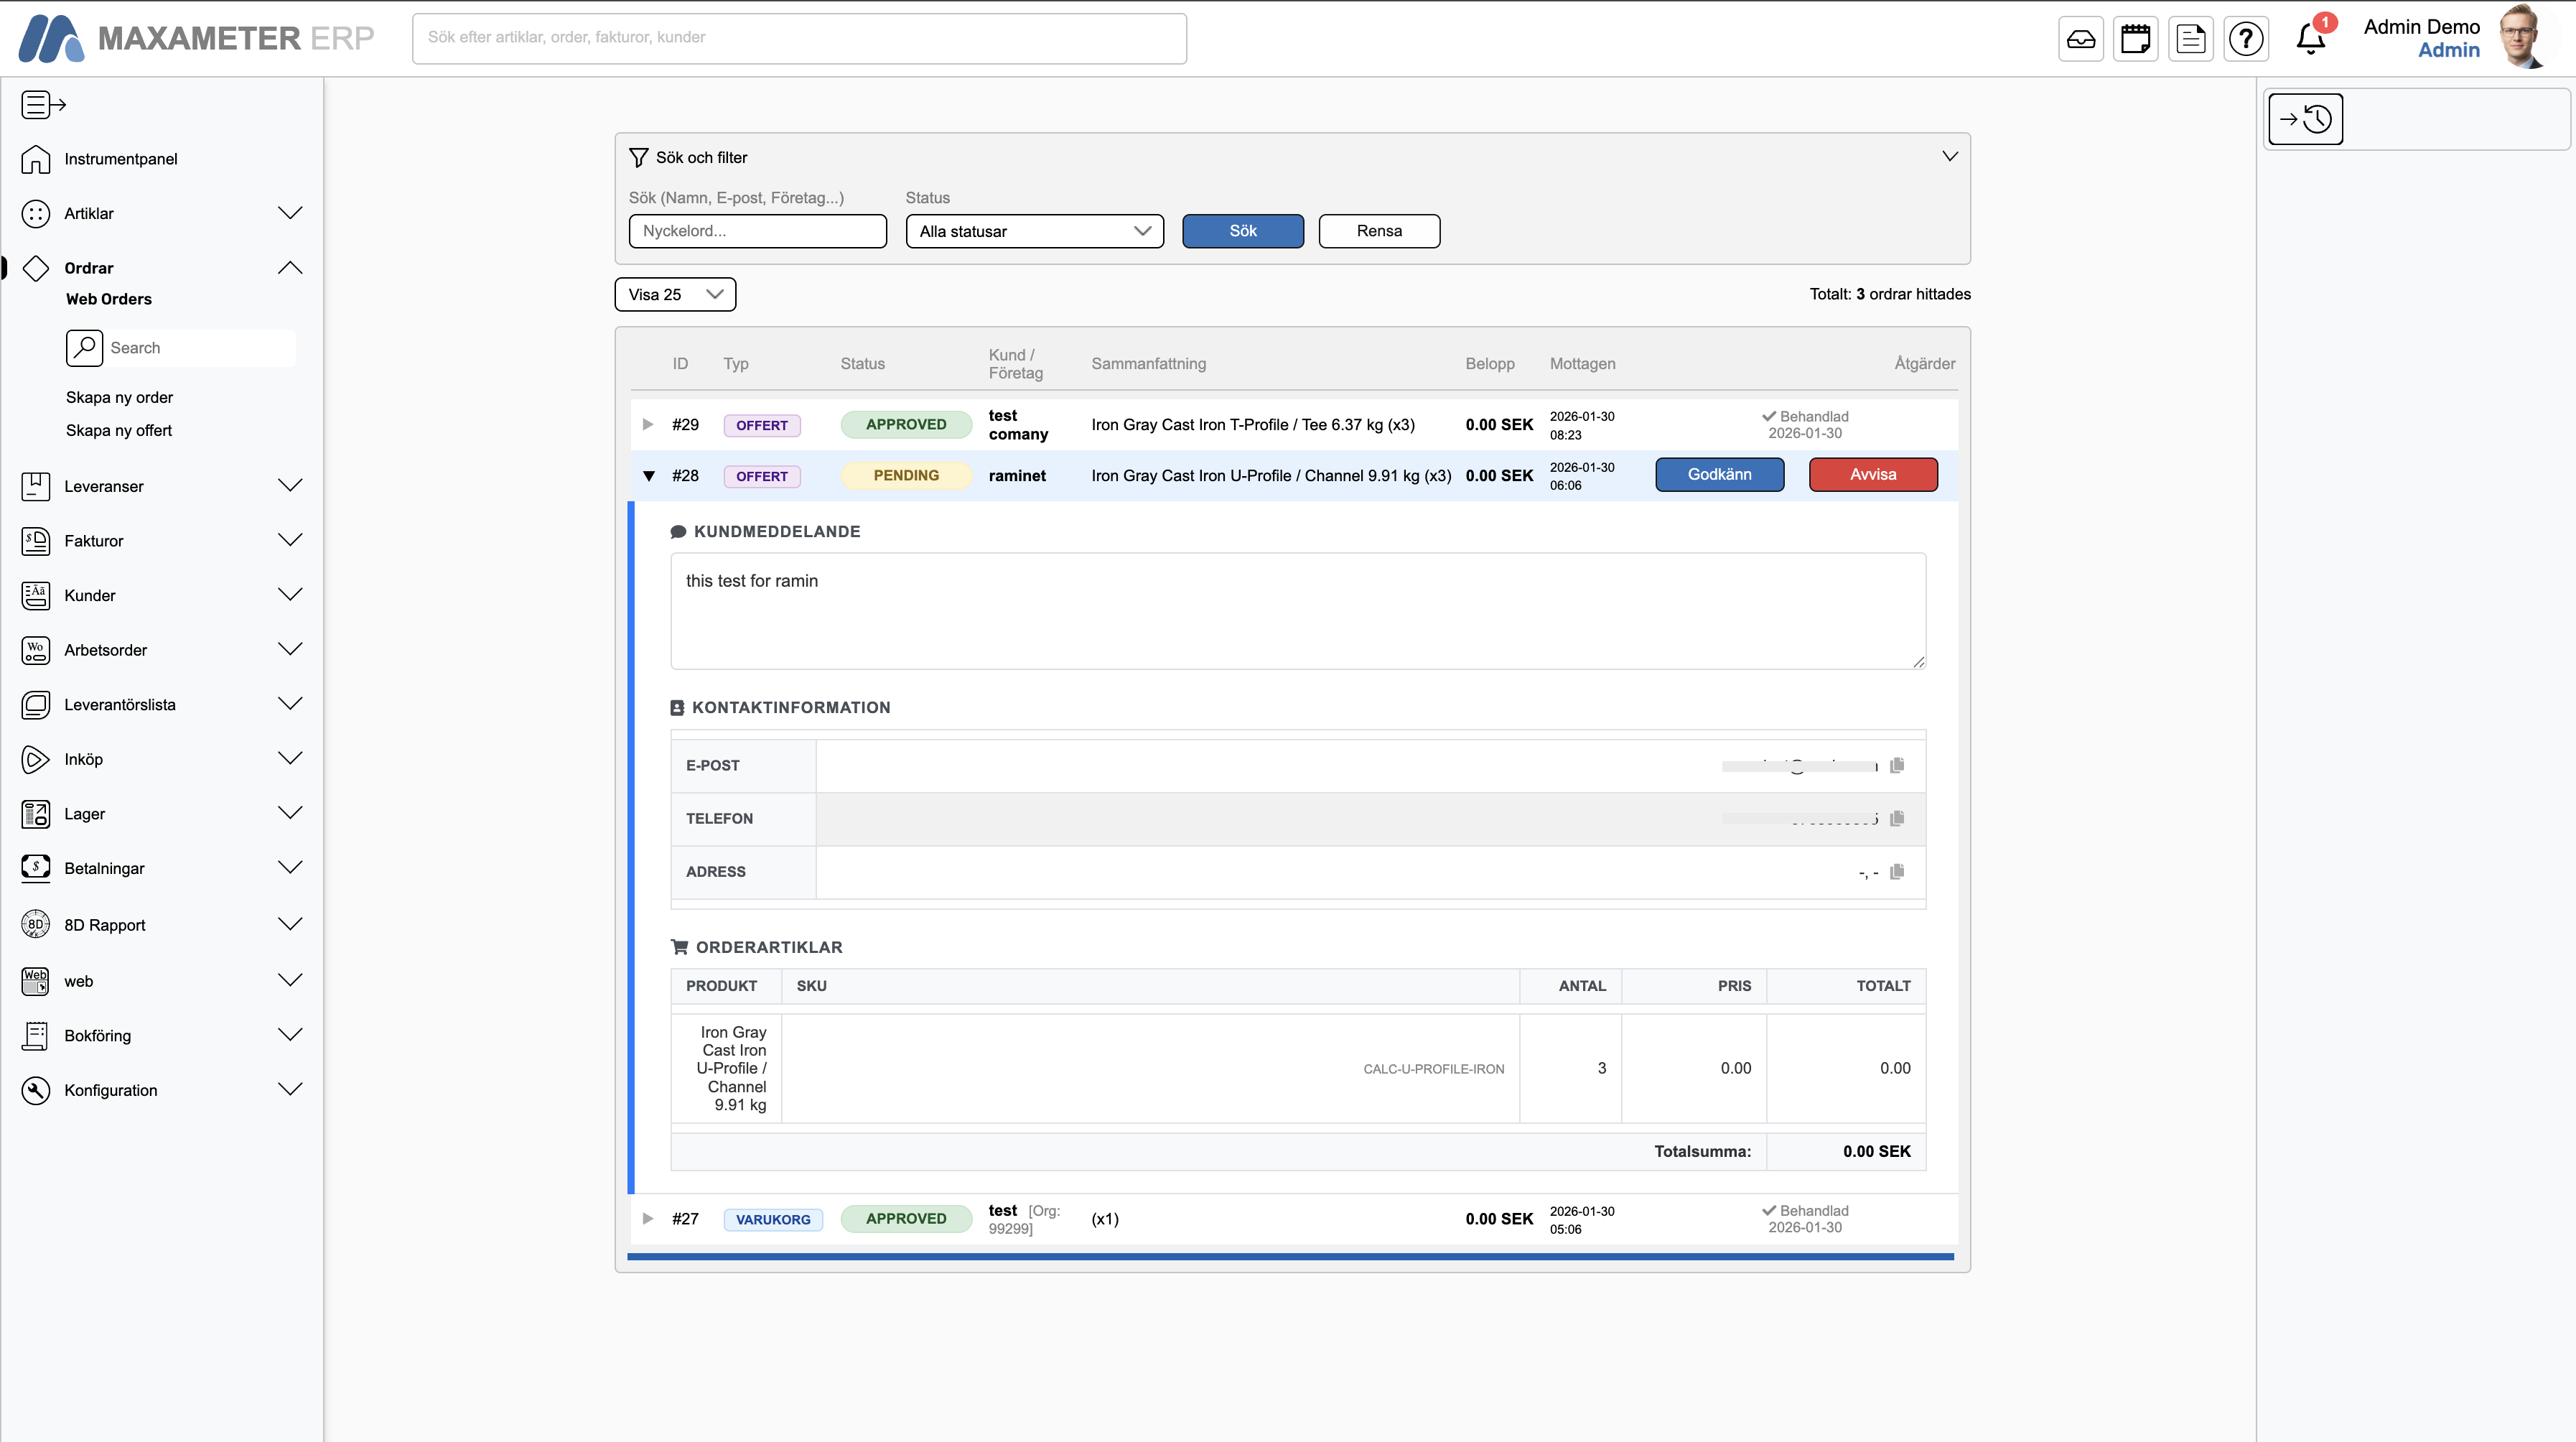Click the Avvisa button for order #28
Screen dimensions: 2576x1442
point(1873,474)
